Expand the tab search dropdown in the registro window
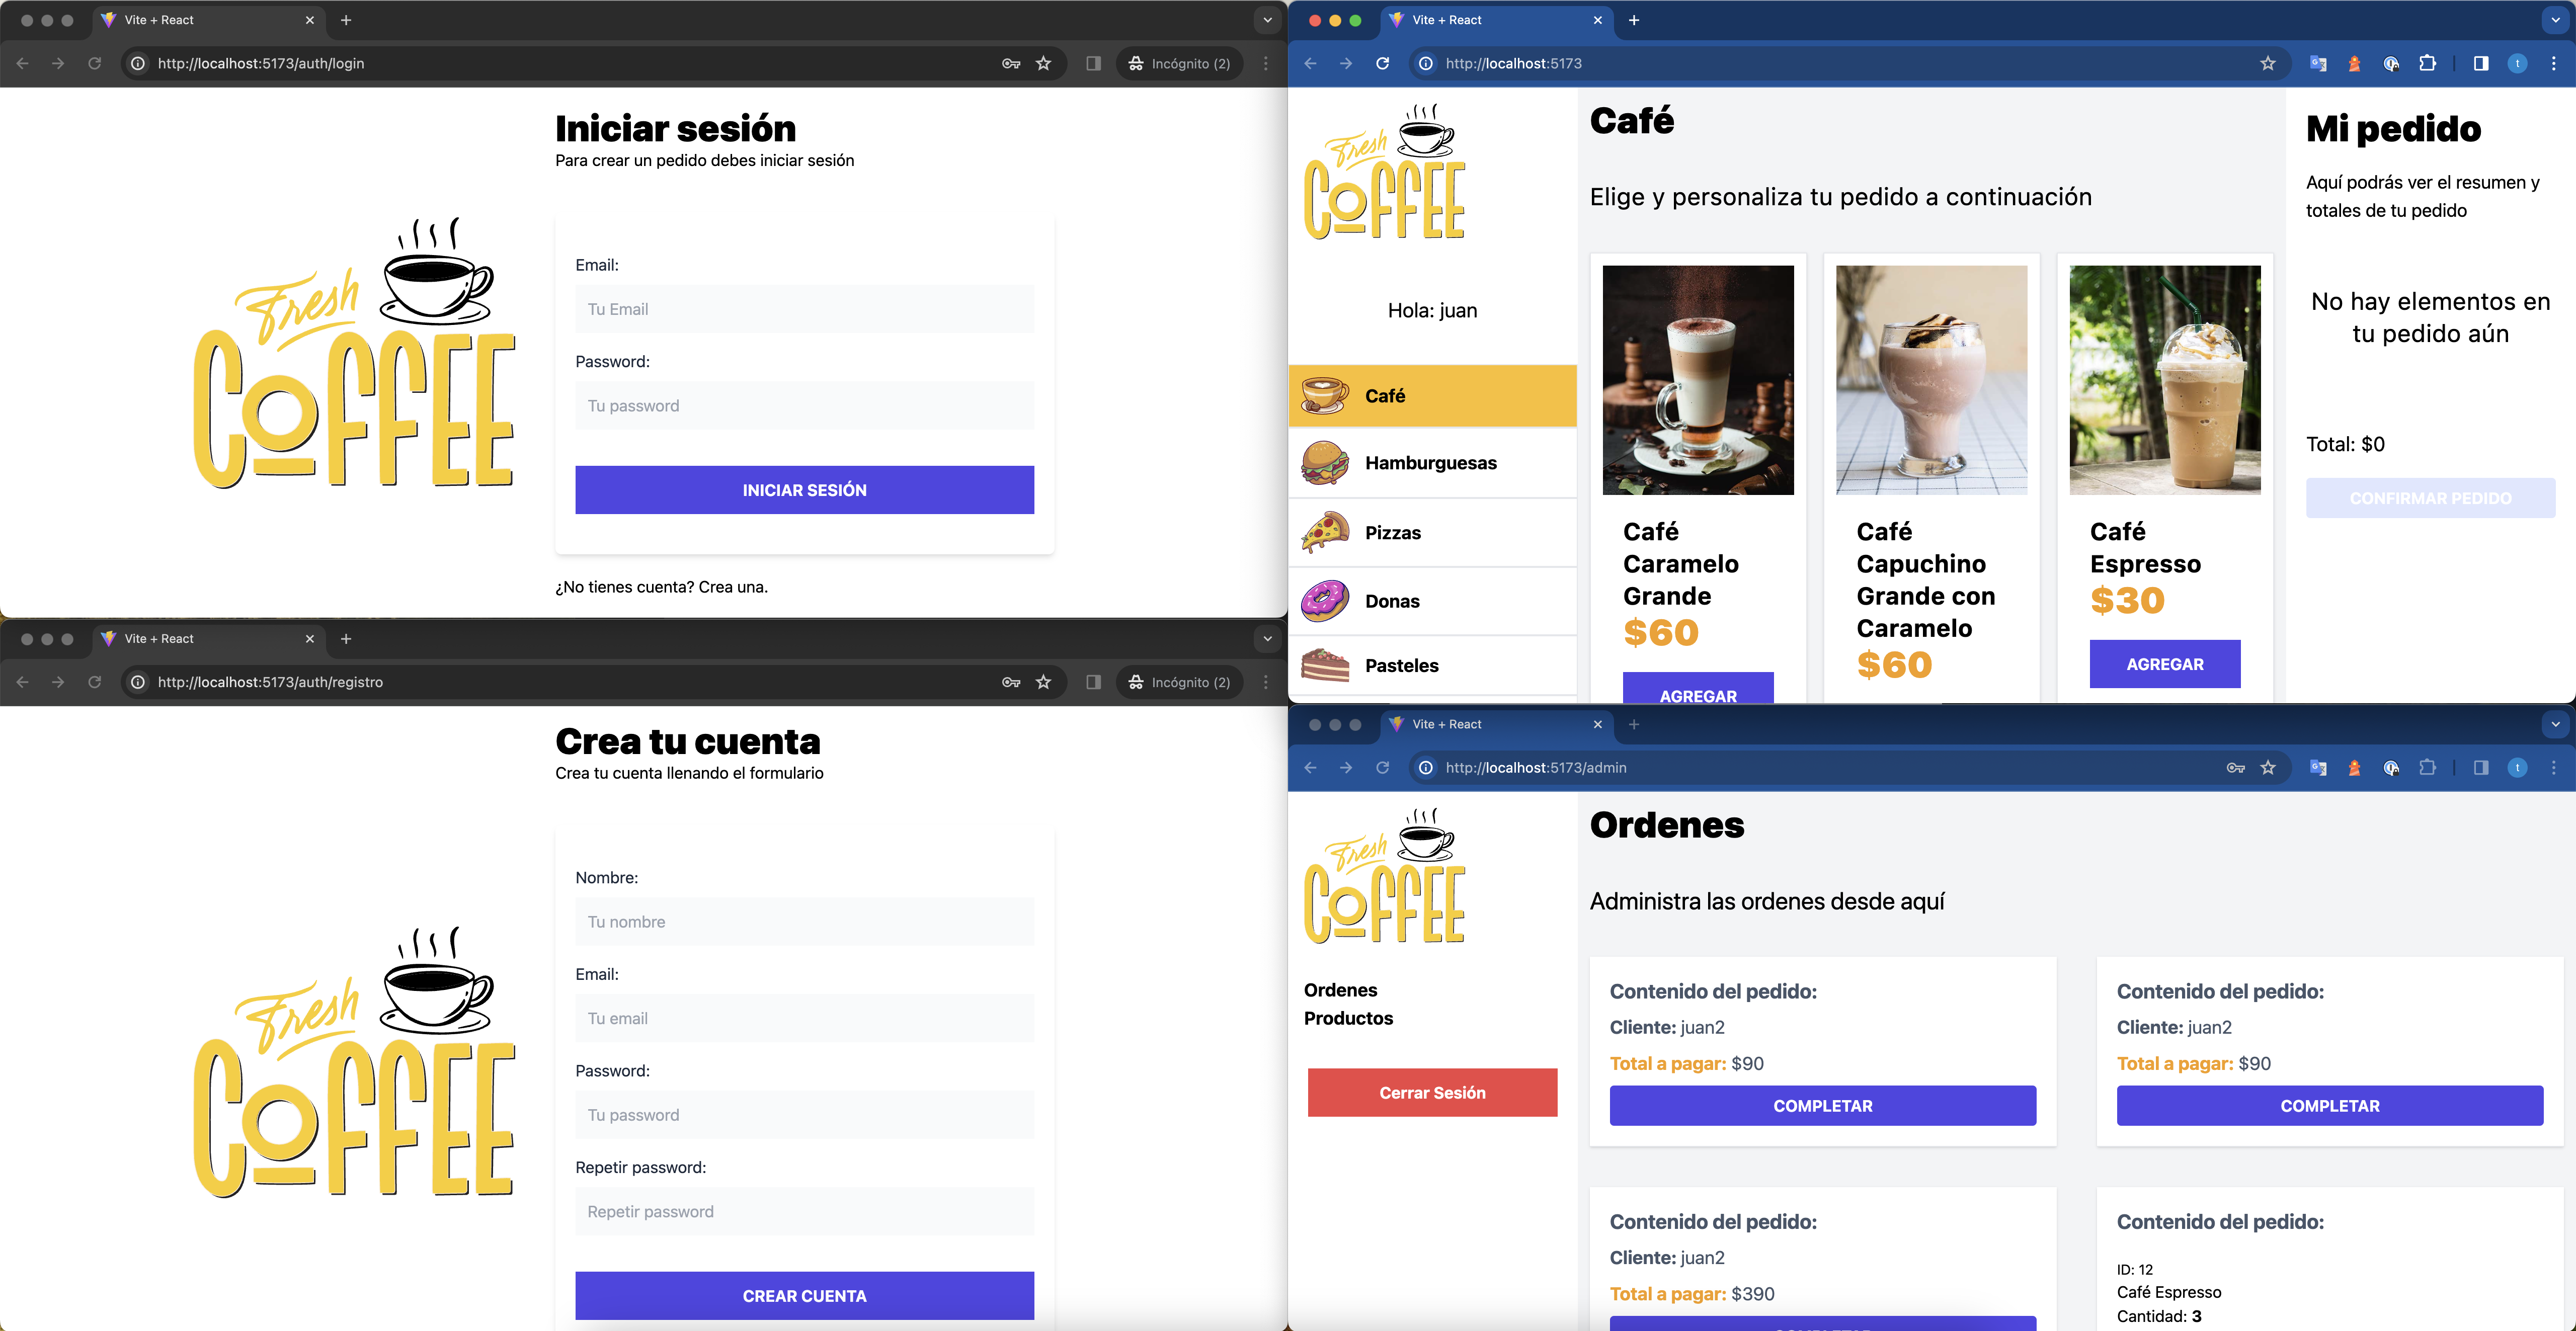The image size is (2576, 1331). click(x=1268, y=639)
